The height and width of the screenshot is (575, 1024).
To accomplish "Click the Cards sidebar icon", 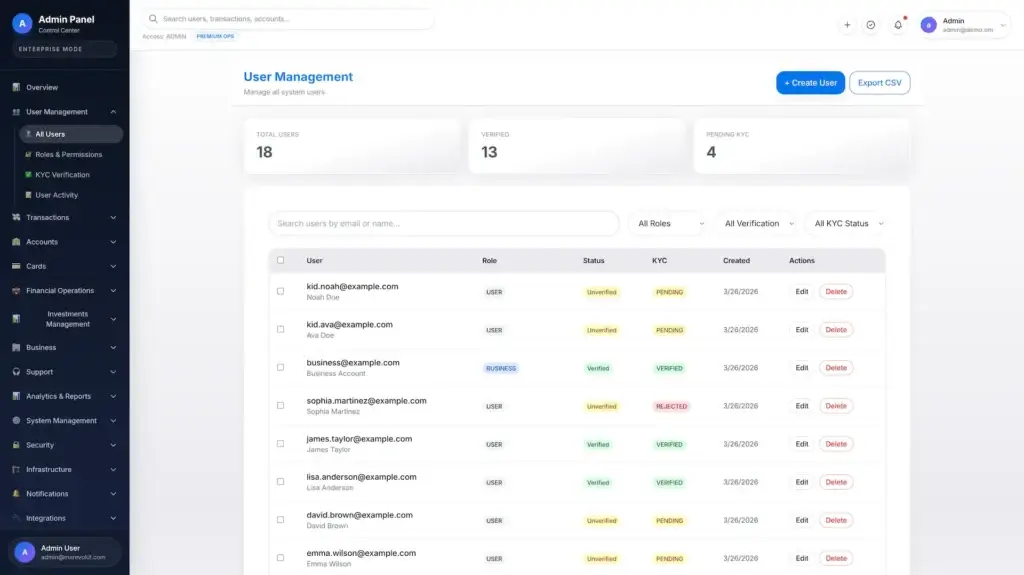I will tap(16, 266).
